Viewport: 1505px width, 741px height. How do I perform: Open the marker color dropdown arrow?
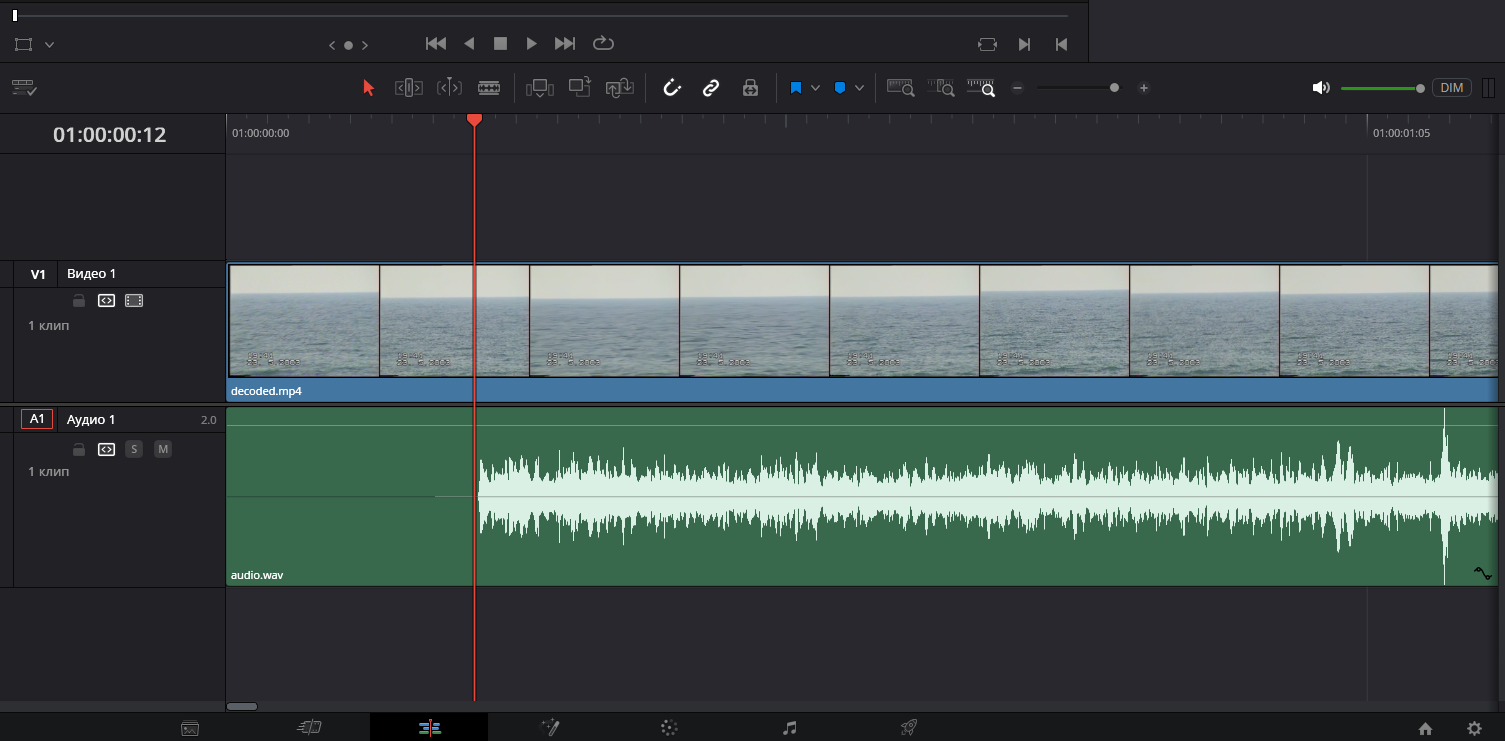click(x=859, y=88)
